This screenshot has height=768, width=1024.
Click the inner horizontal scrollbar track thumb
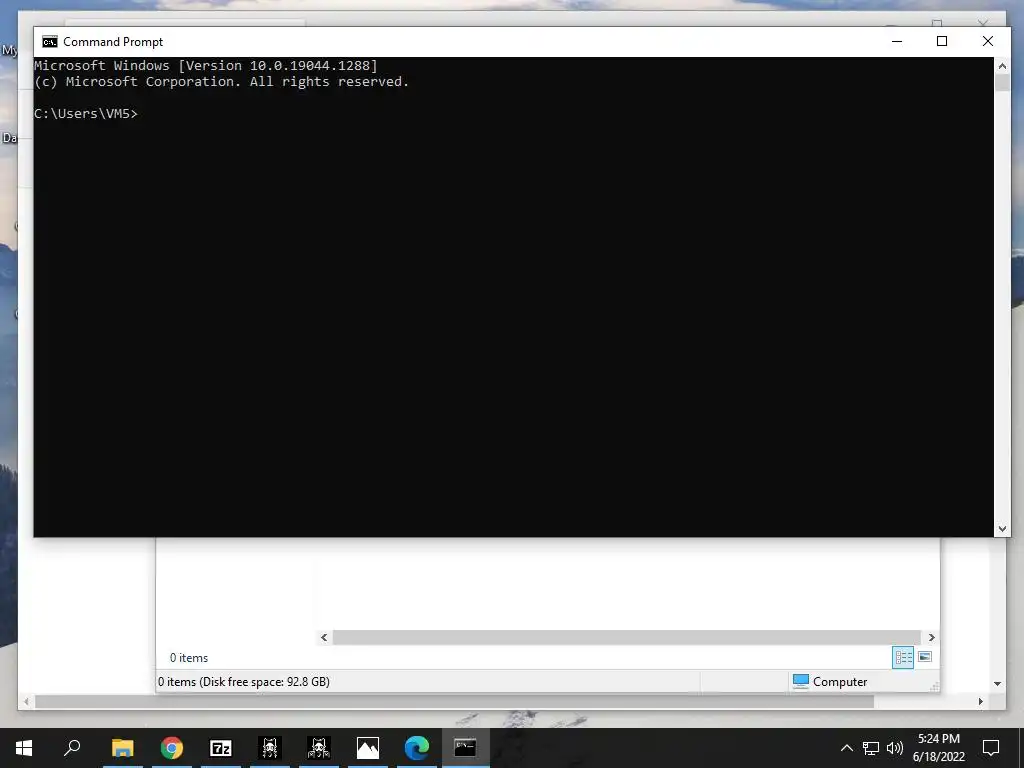click(626, 637)
